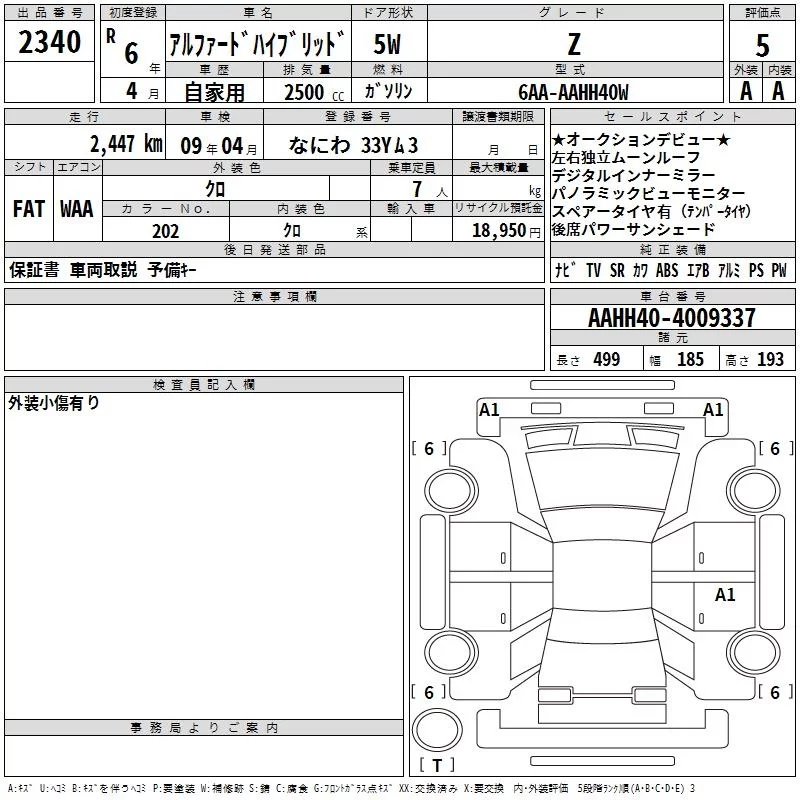
Task: Click the car name アルファードハイブリッド
Action: click(257, 44)
